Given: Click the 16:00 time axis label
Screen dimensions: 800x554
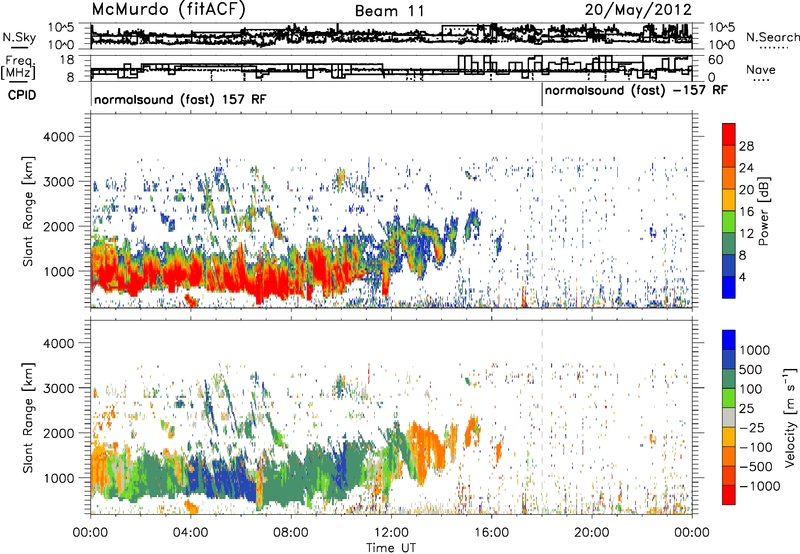Looking at the screenshot, I should click(x=491, y=533).
